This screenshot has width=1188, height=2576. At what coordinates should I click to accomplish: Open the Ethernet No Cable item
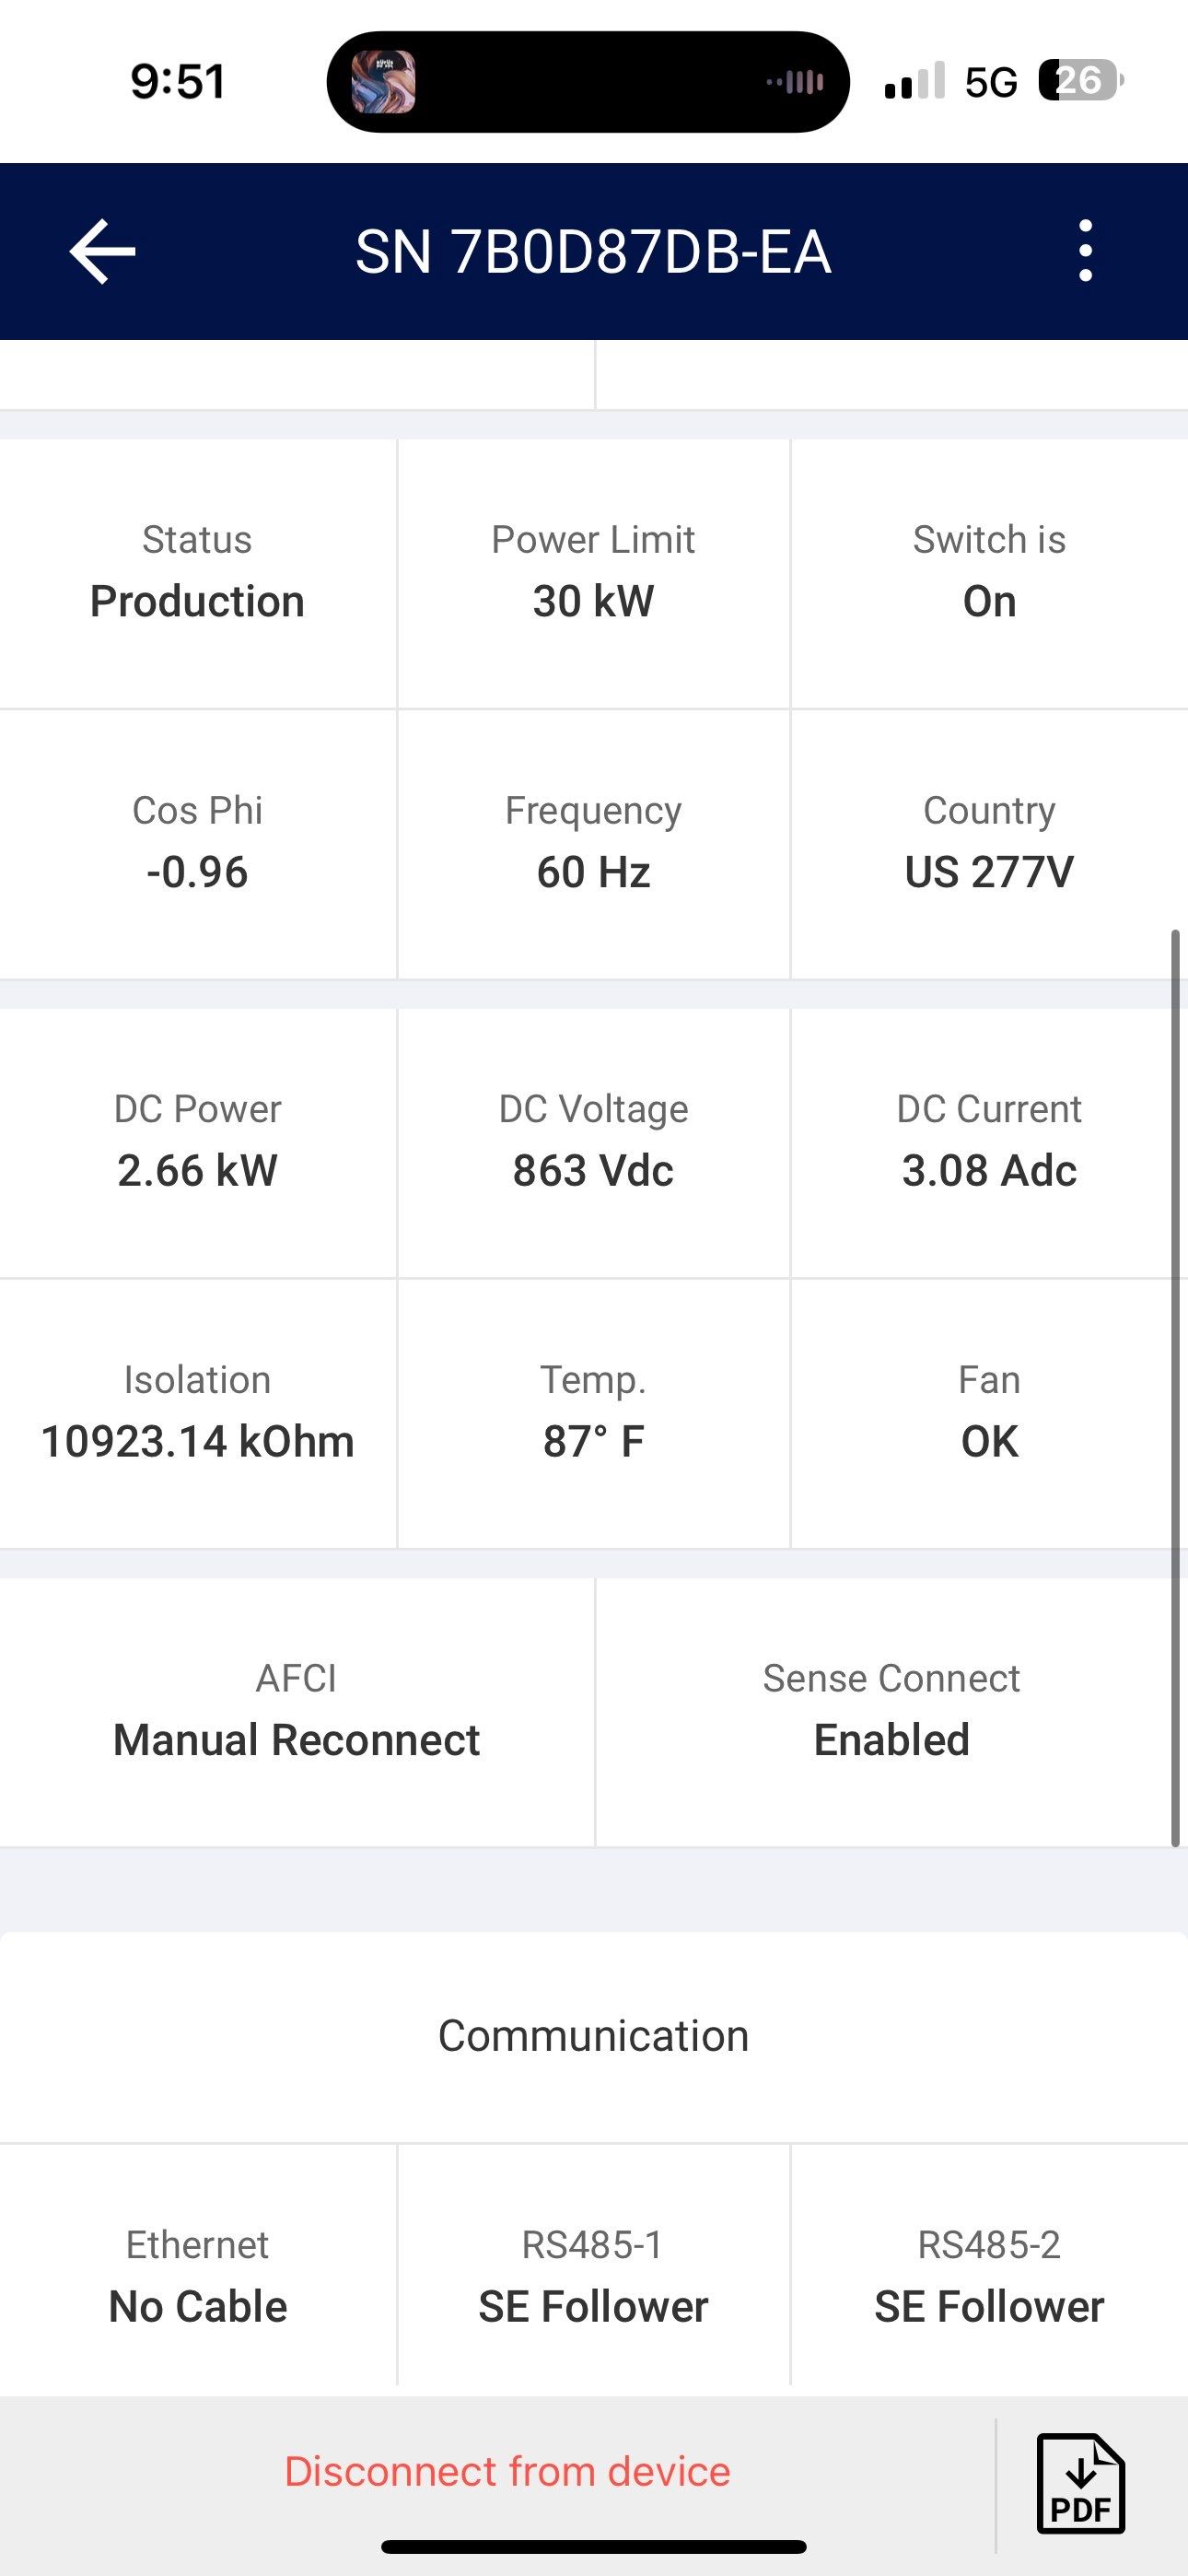coord(198,2277)
